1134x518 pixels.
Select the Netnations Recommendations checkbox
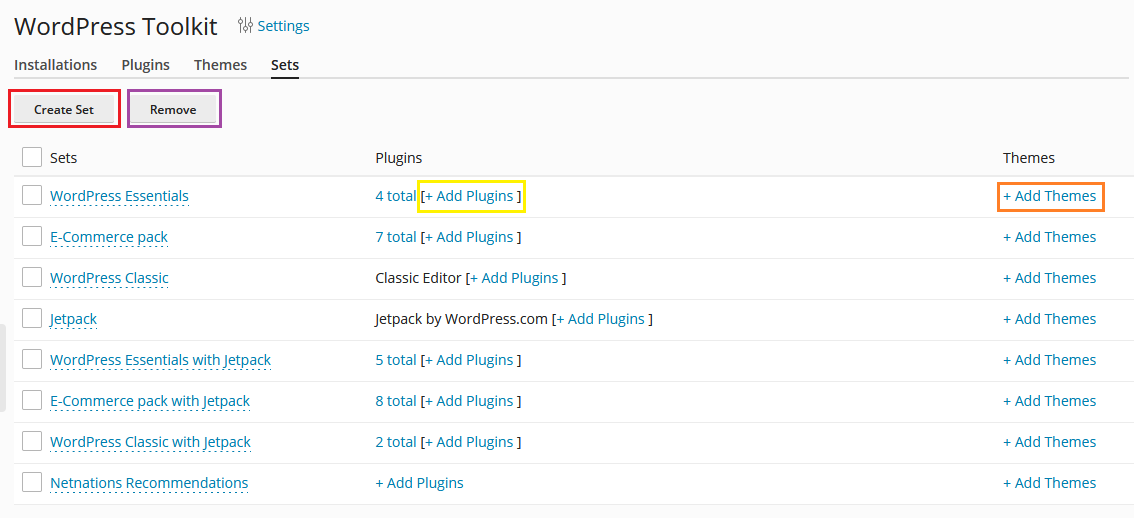(32, 483)
